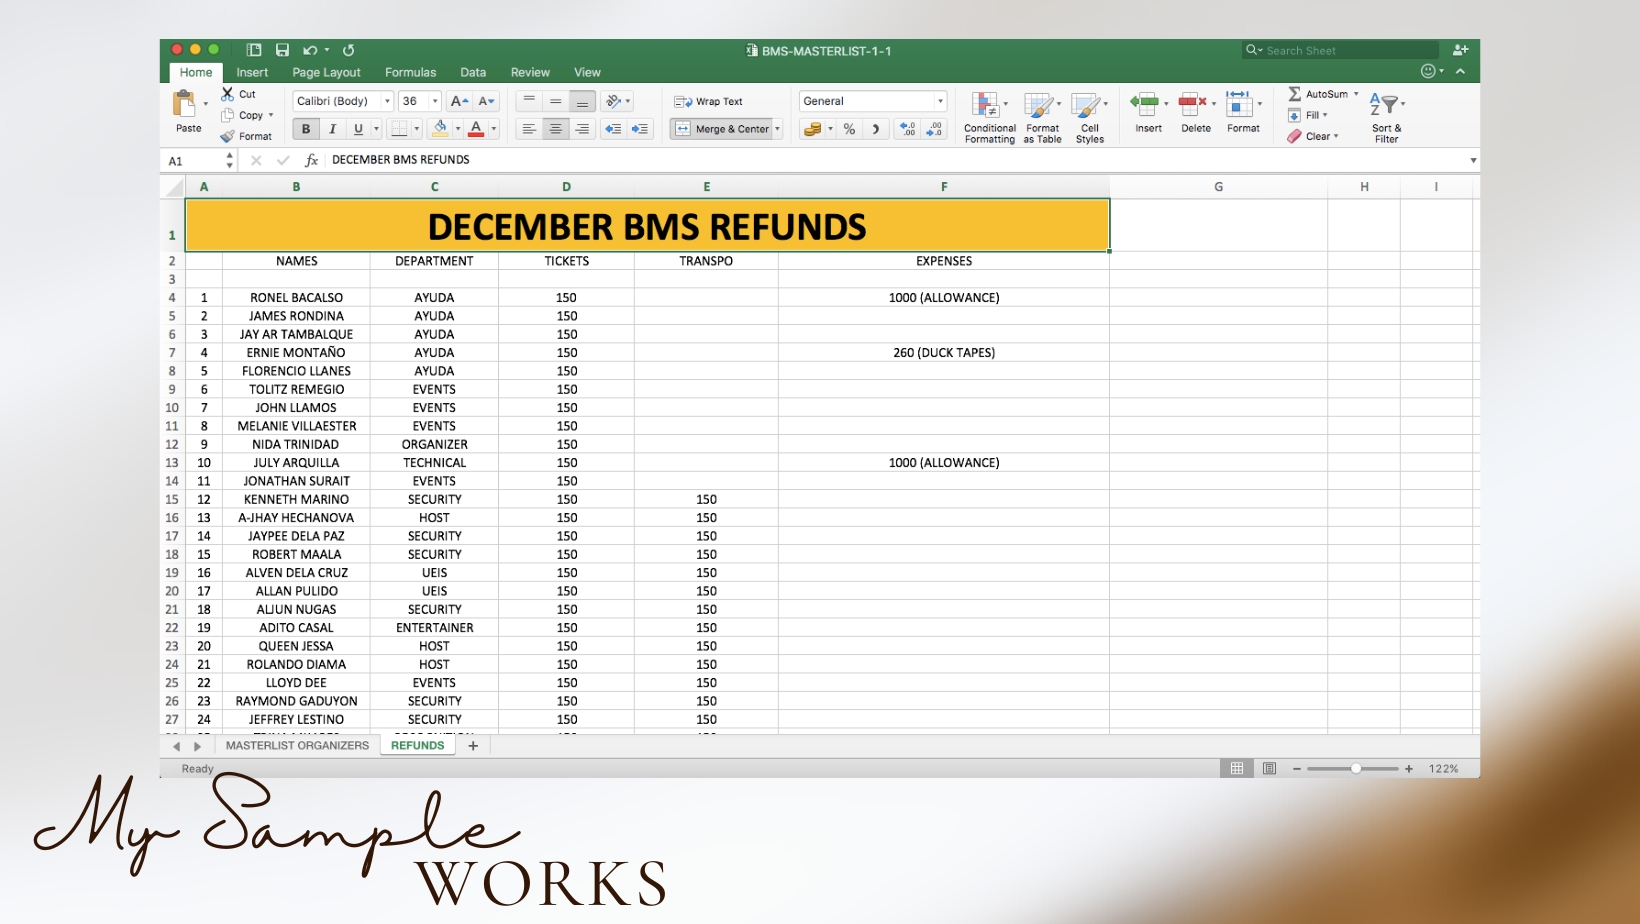The image size is (1640, 924).
Task: Apply the red font color swatch
Action: click(476, 129)
